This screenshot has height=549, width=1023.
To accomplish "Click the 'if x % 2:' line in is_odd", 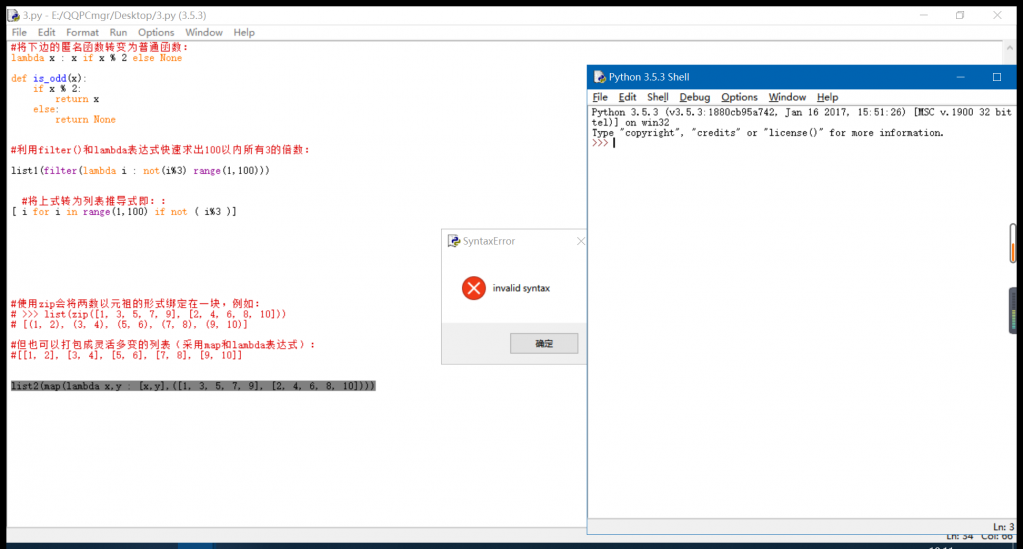I will [x=57, y=89].
